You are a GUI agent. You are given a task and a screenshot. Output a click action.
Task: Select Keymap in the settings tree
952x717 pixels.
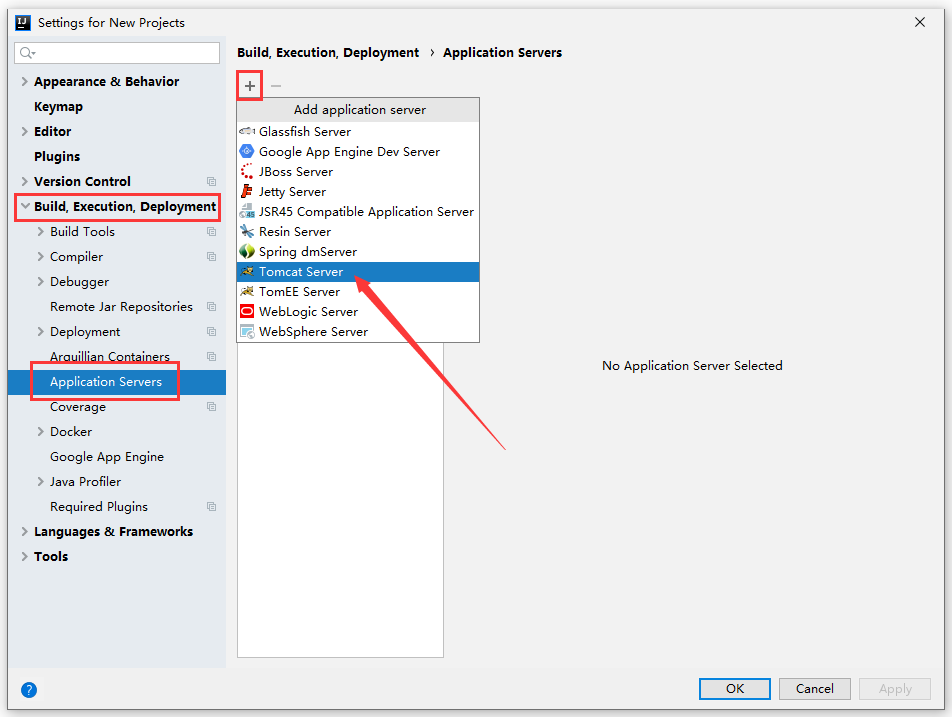58,107
